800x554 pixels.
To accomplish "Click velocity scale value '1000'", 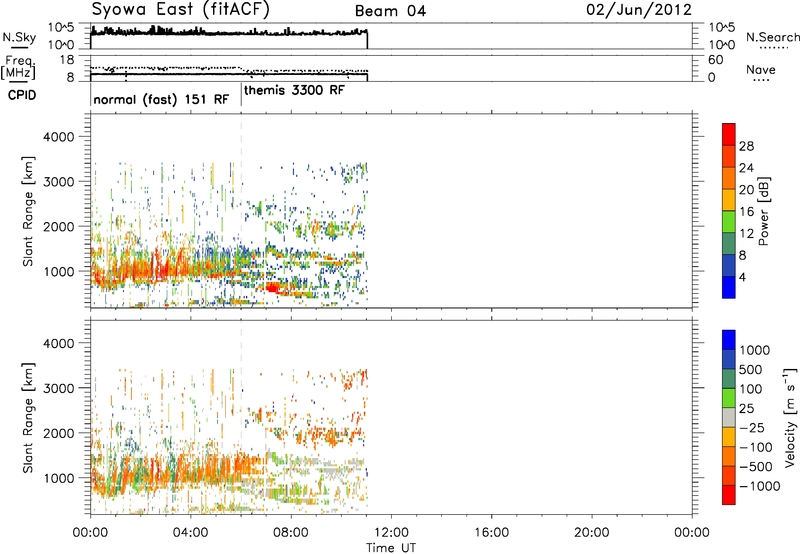I will click(x=755, y=350).
